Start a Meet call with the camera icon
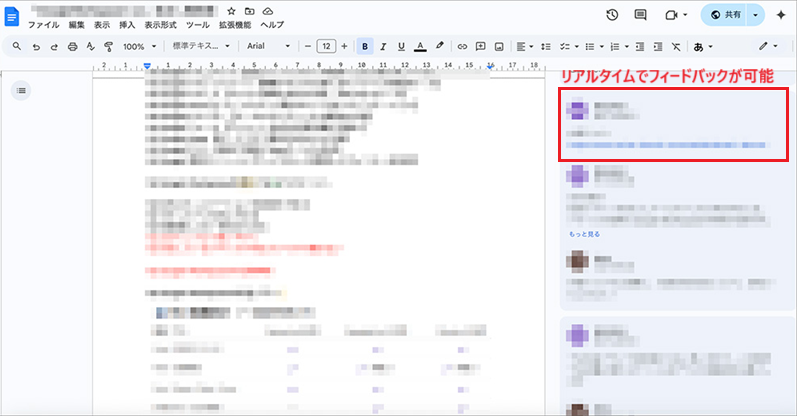The width and height of the screenshot is (797, 417). coord(671,15)
